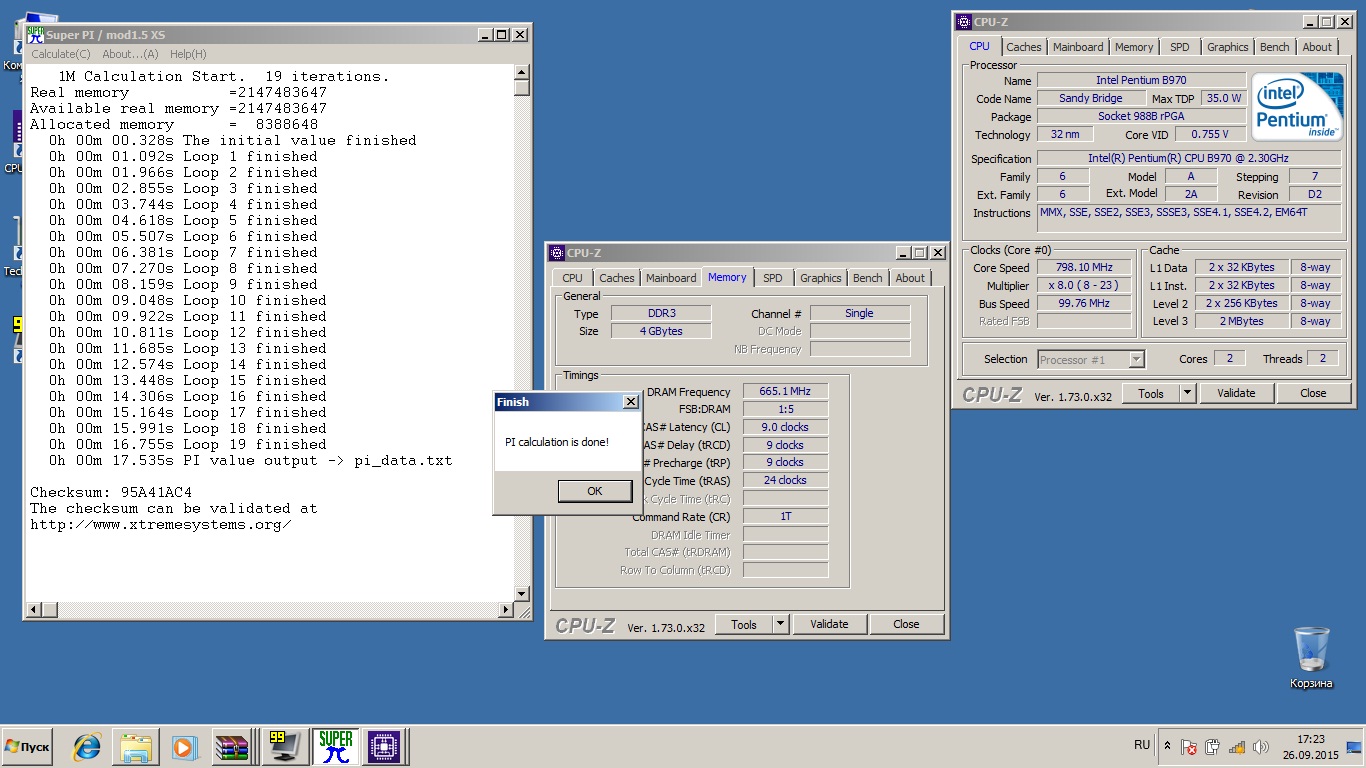Click Close button in Memory window
The width and height of the screenshot is (1366, 768).
(x=907, y=624)
